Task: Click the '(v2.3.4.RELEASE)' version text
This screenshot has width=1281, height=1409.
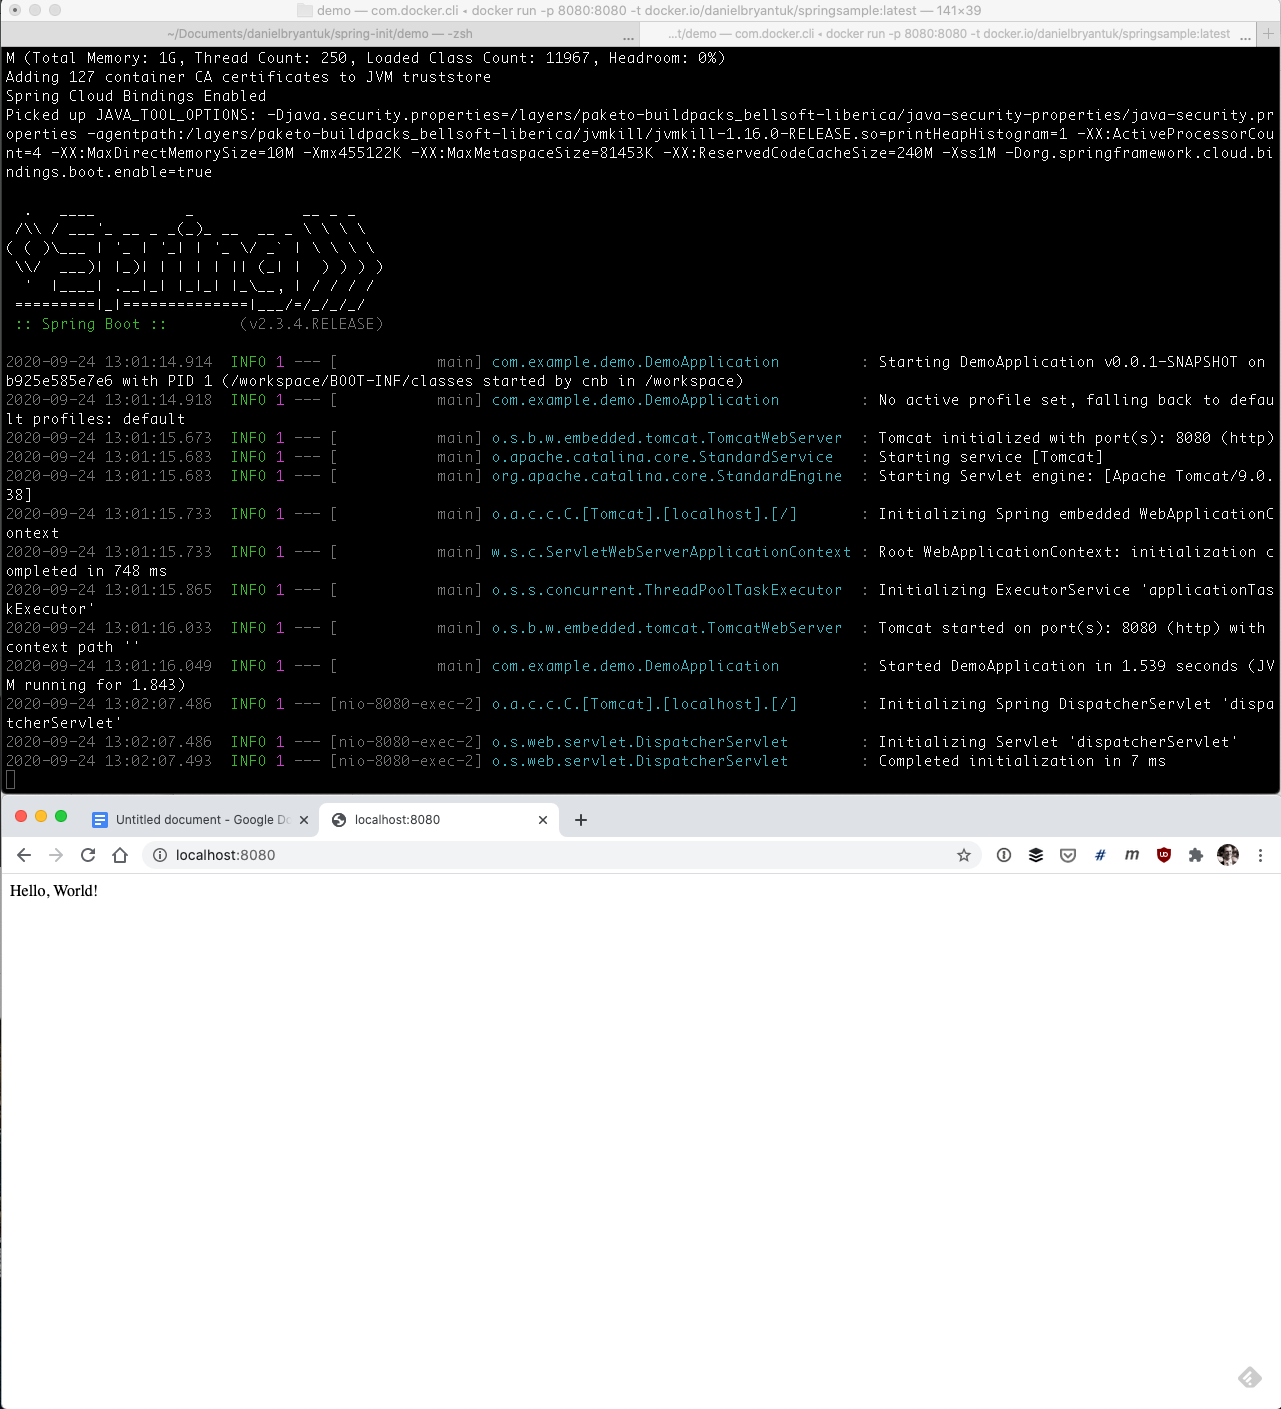Action: click(x=311, y=324)
